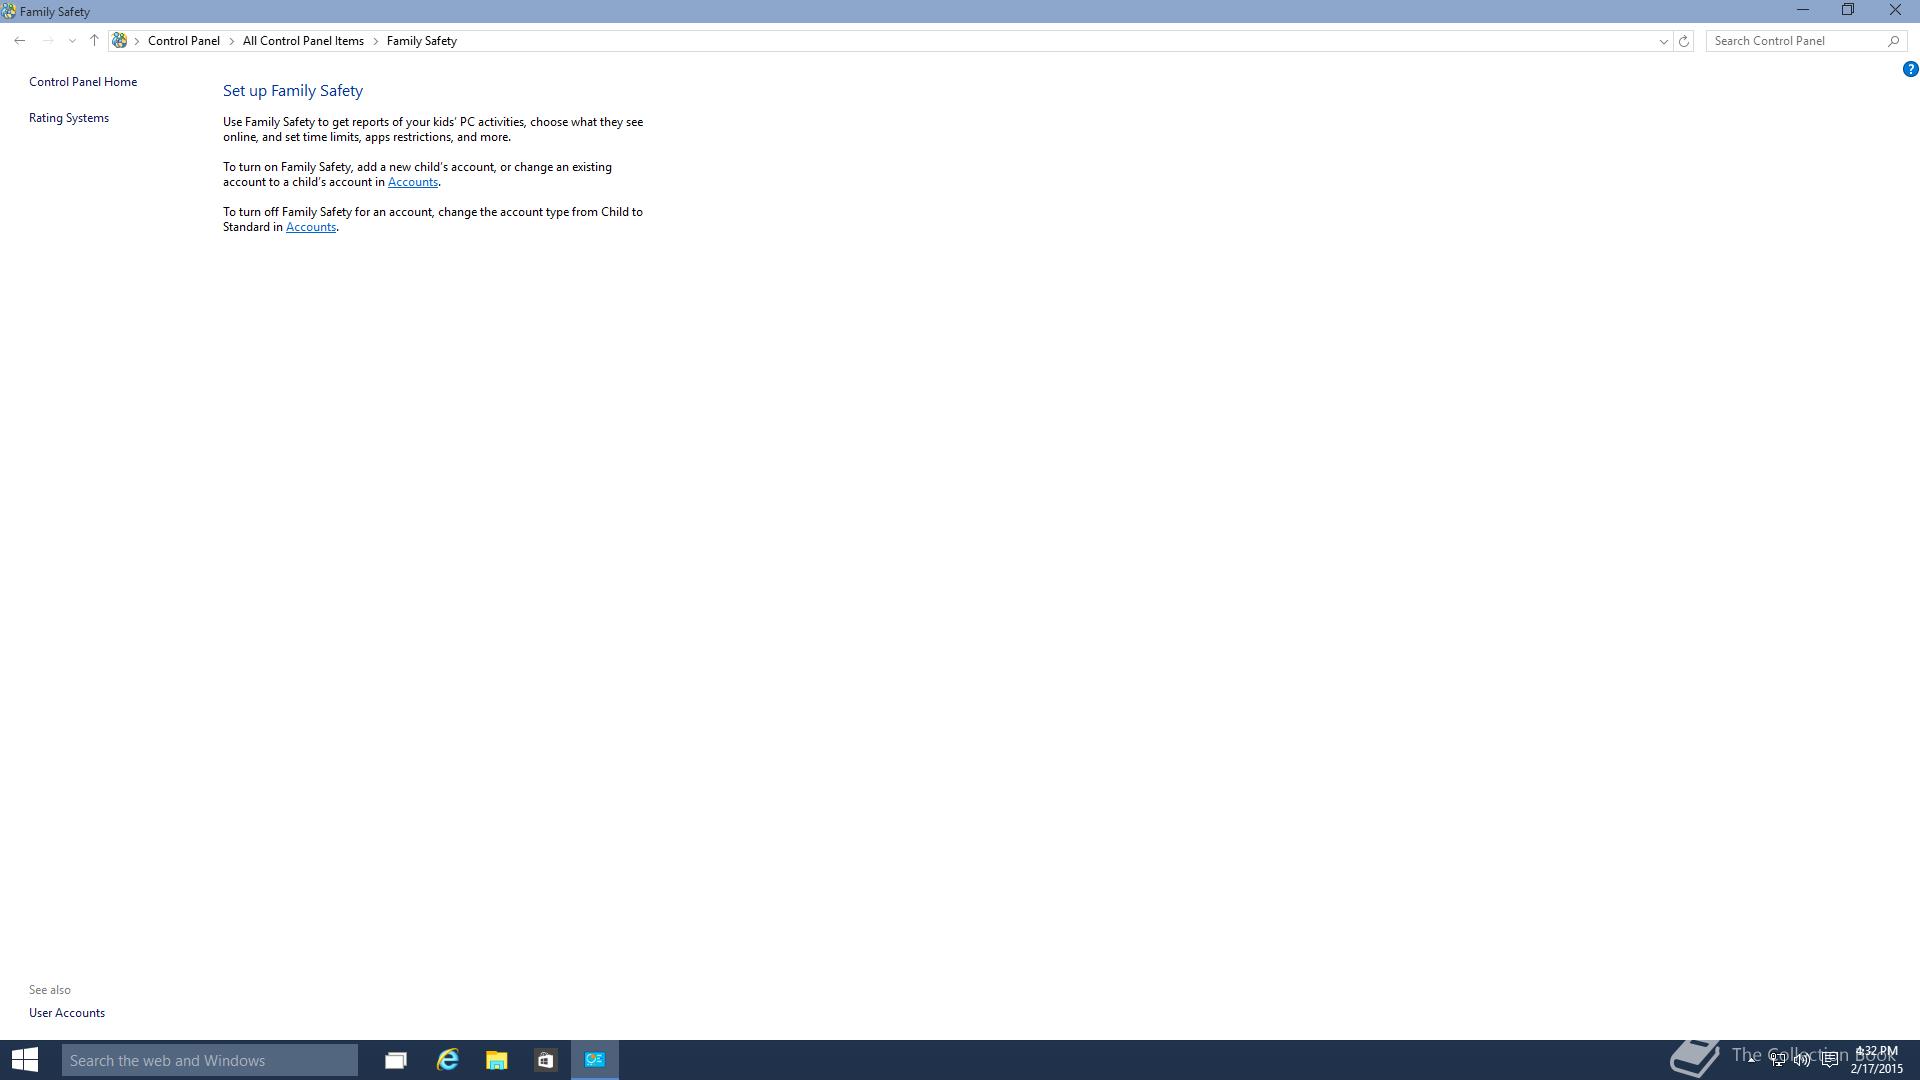Go up one level with Up arrow
Viewport: 1920px width, 1080px height.
coord(94,41)
